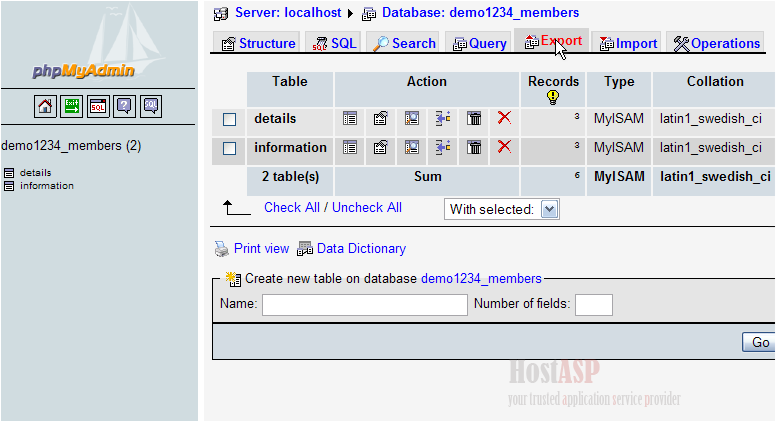Search the information table icon
Viewport: 776px width, 422px height.
412,147
